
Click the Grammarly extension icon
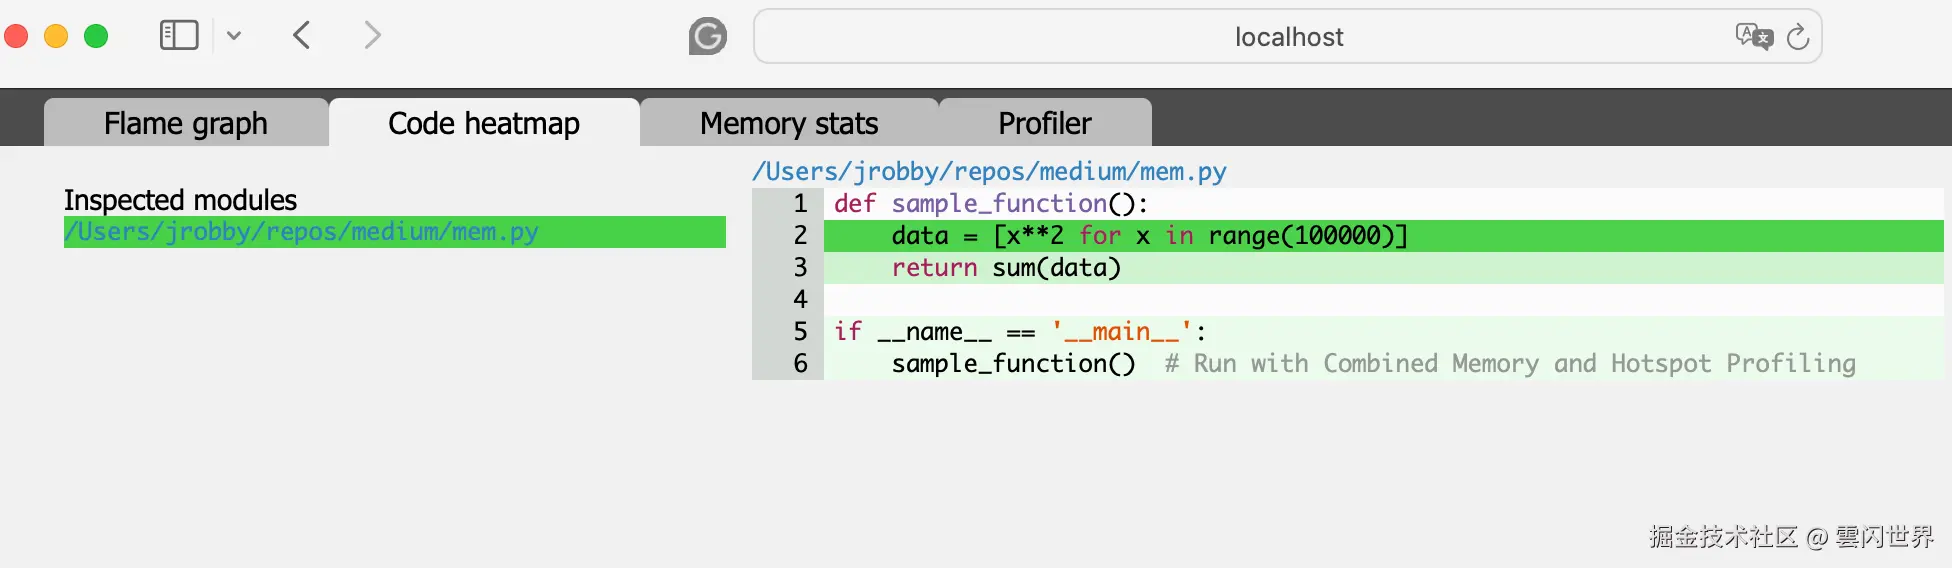[708, 37]
